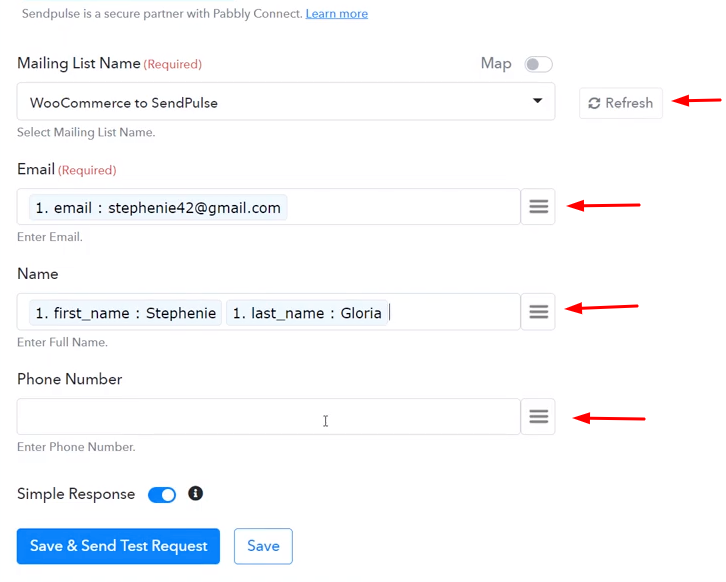Click the 'Enter Phone Number.' hint text

(x=76, y=447)
